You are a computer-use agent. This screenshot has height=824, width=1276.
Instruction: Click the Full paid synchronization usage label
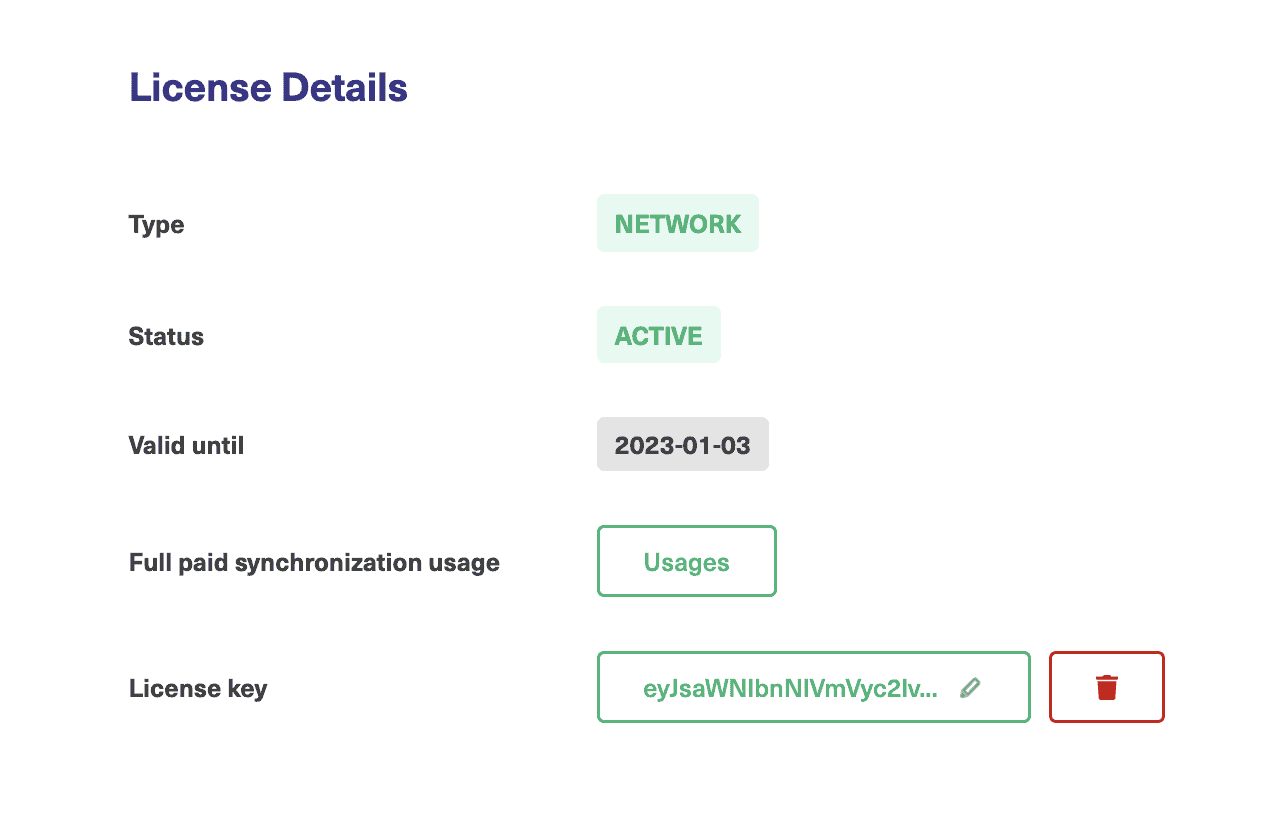tap(313, 562)
